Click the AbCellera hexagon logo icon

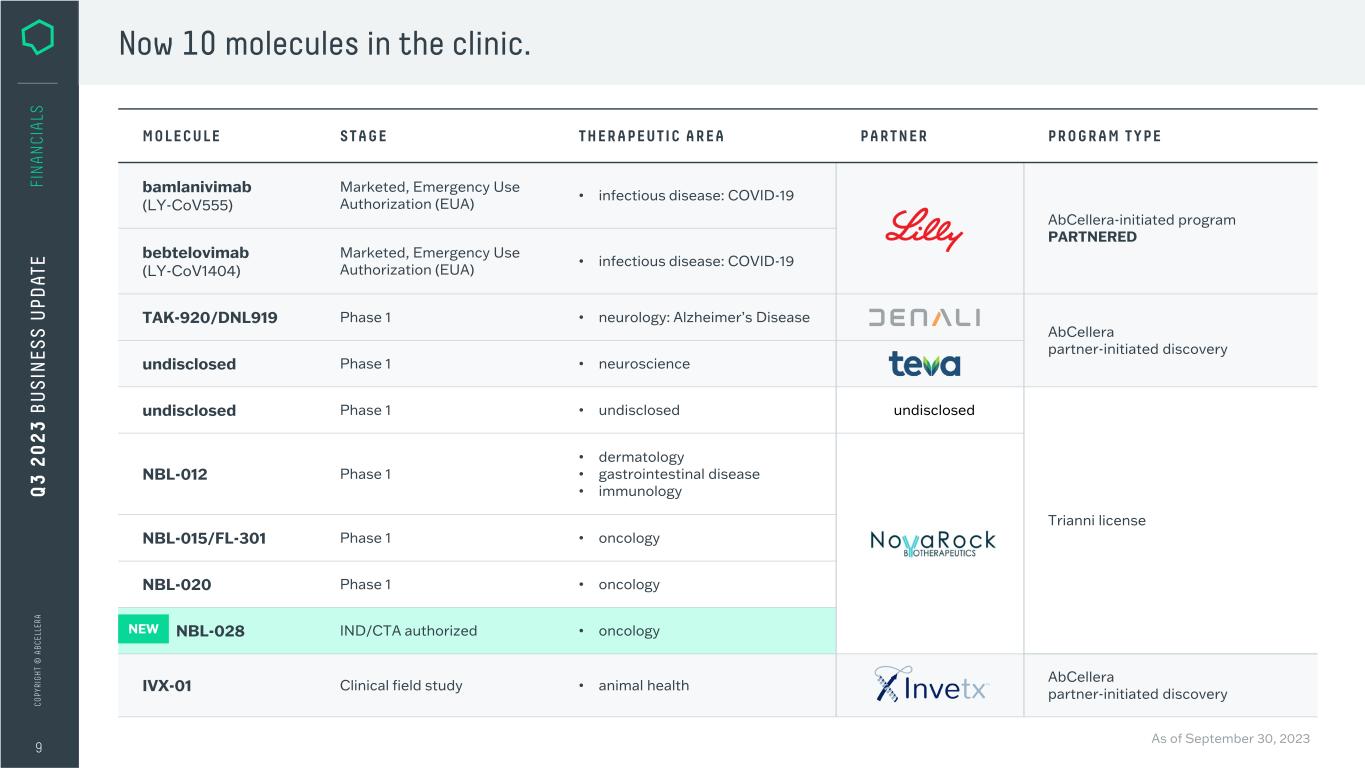click(x=38, y=38)
